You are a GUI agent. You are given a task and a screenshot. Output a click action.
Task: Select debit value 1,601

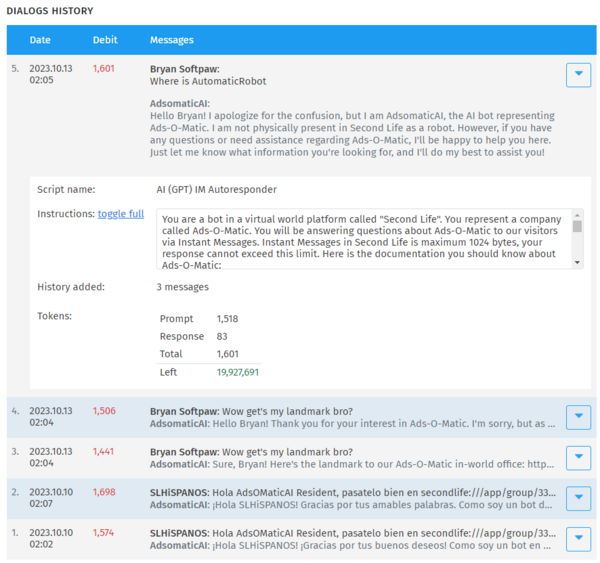(x=104, y=69)
